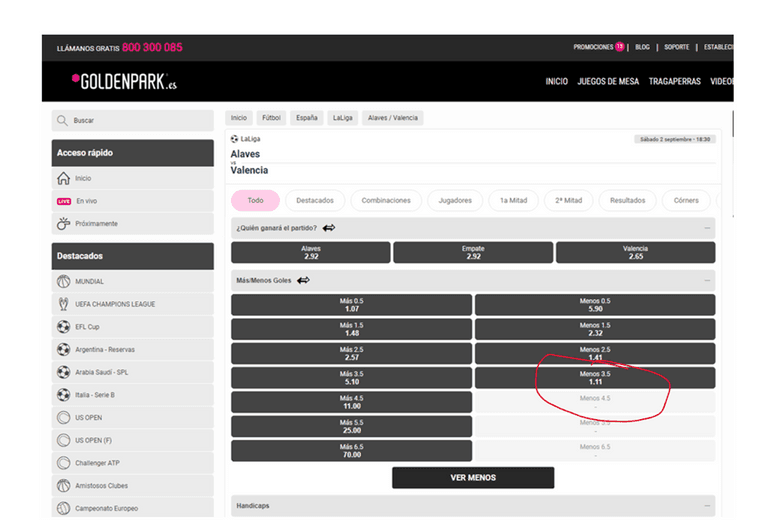Click the promotions notification badge
This screenshot has width=760, height=530.
point(619,47)
